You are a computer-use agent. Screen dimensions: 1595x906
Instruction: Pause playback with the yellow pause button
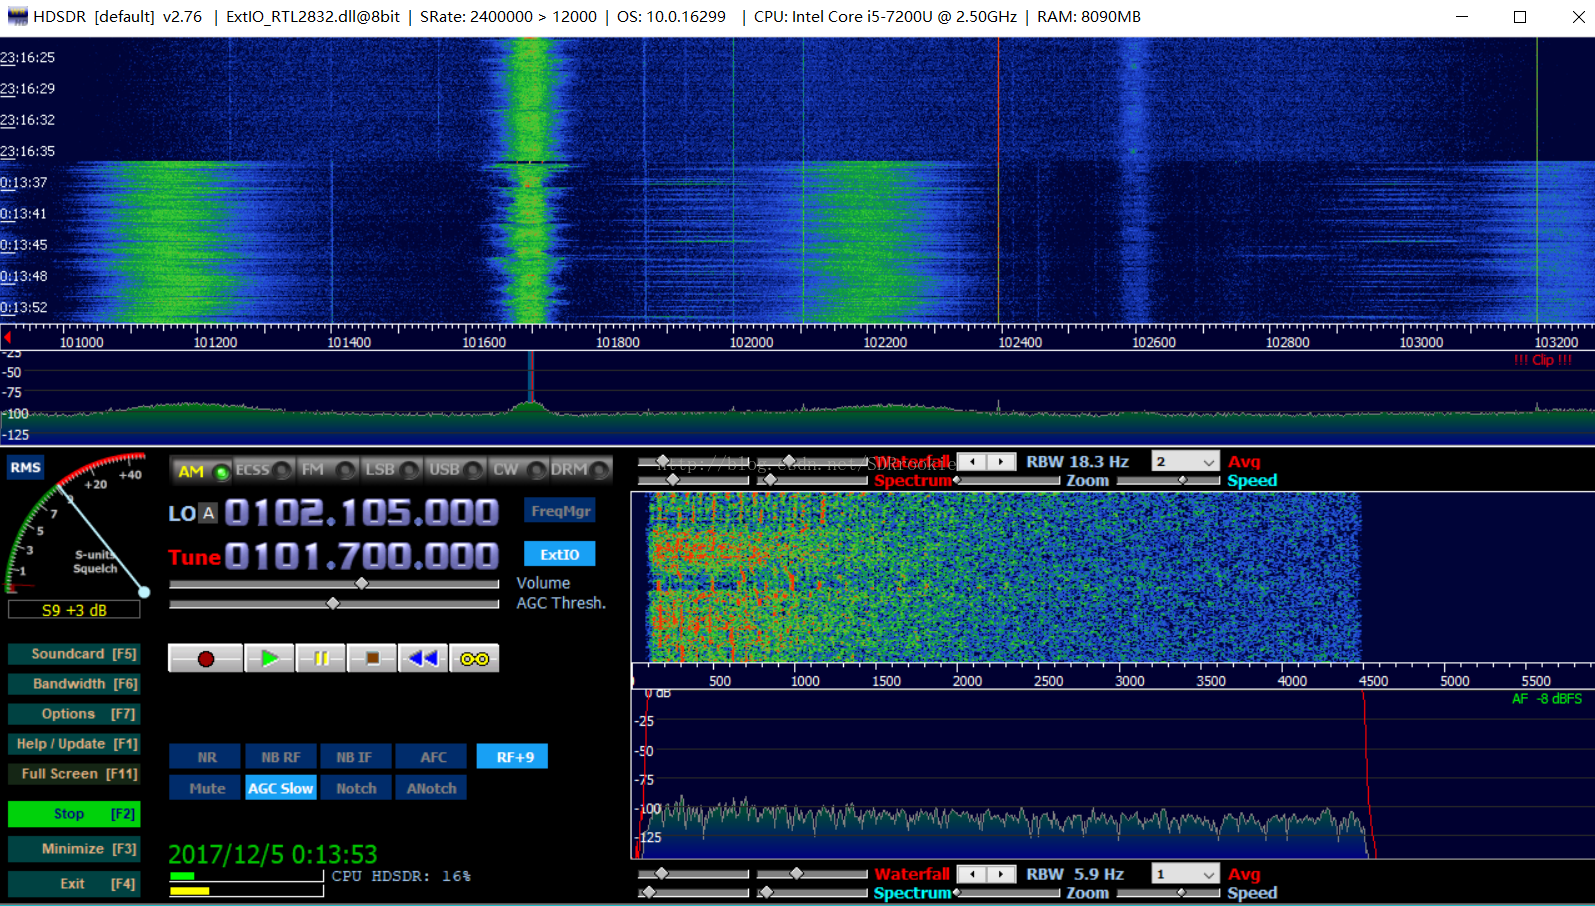click(321, 658)
